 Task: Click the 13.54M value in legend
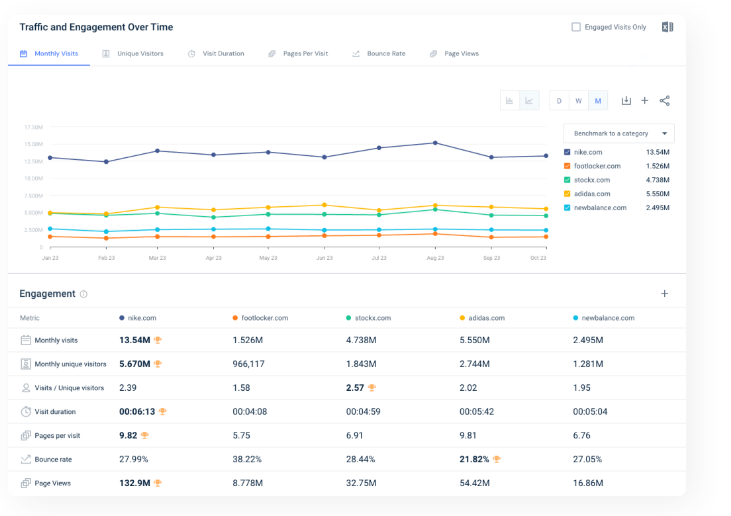pyautogui.click(x=657, y=152)
